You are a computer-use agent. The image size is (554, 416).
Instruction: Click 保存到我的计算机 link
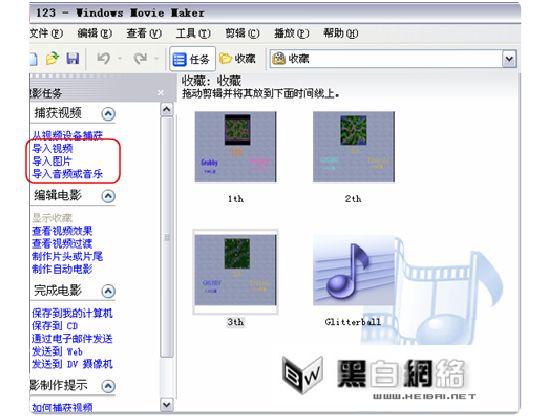[x=72, y=313]
